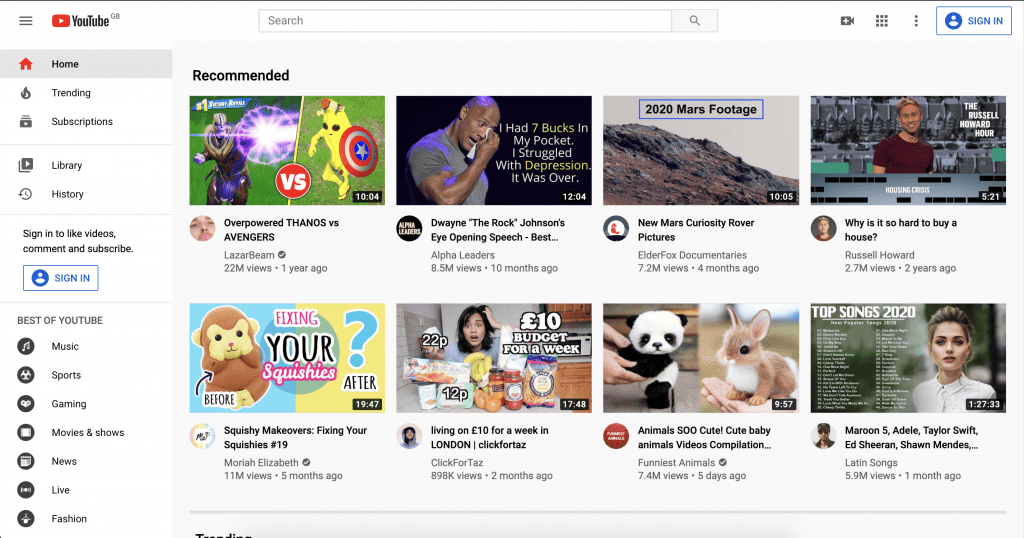Image resolution: width=1024 pixels, height=538 pixels.
Task: Click the Library icon in sidebar
Action: (25, 165)
